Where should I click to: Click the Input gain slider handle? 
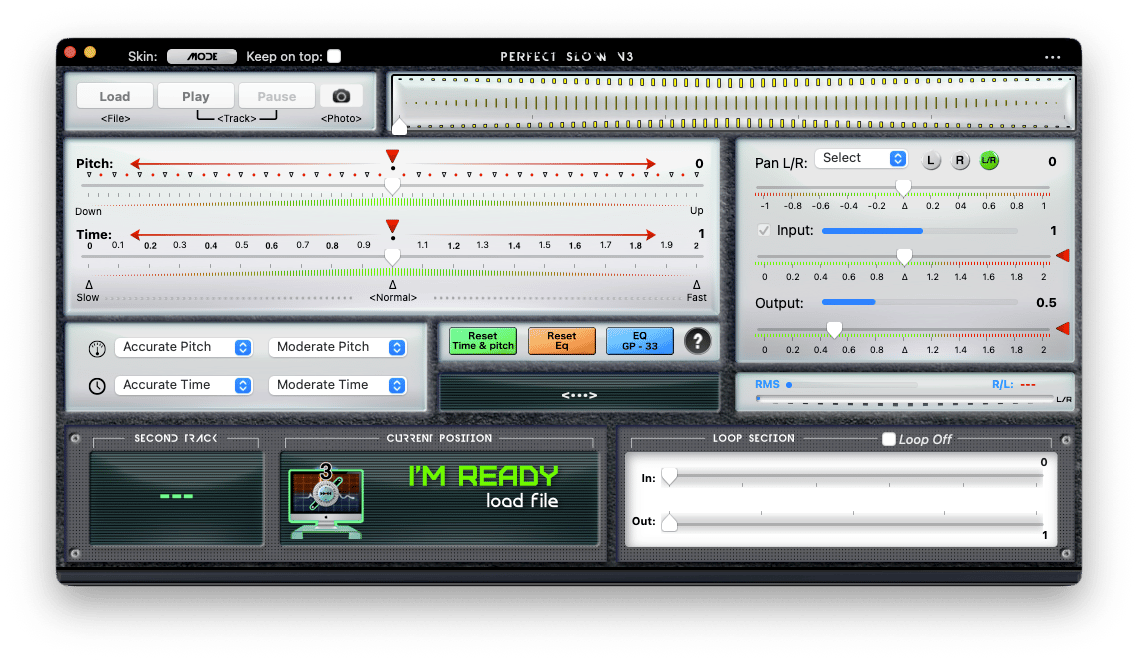coord(904,257)
